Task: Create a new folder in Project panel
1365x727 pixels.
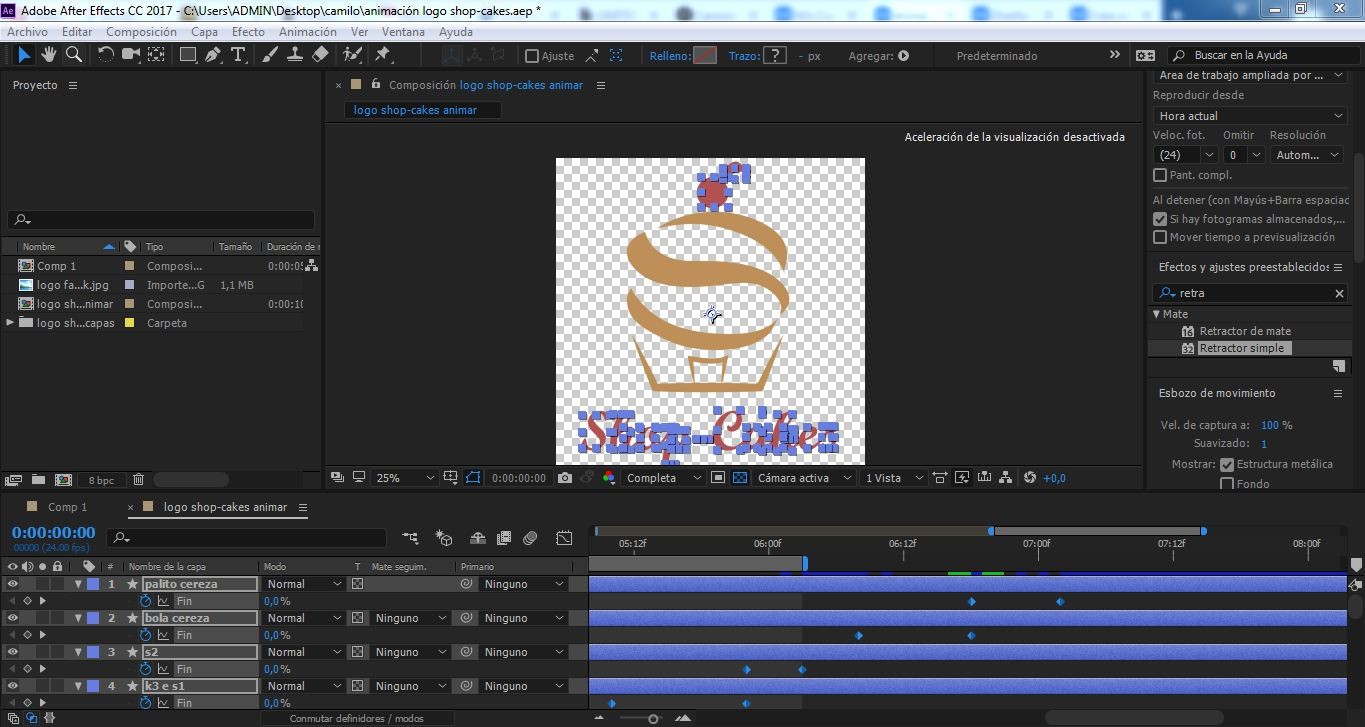Action: click(x=38, y=480)
